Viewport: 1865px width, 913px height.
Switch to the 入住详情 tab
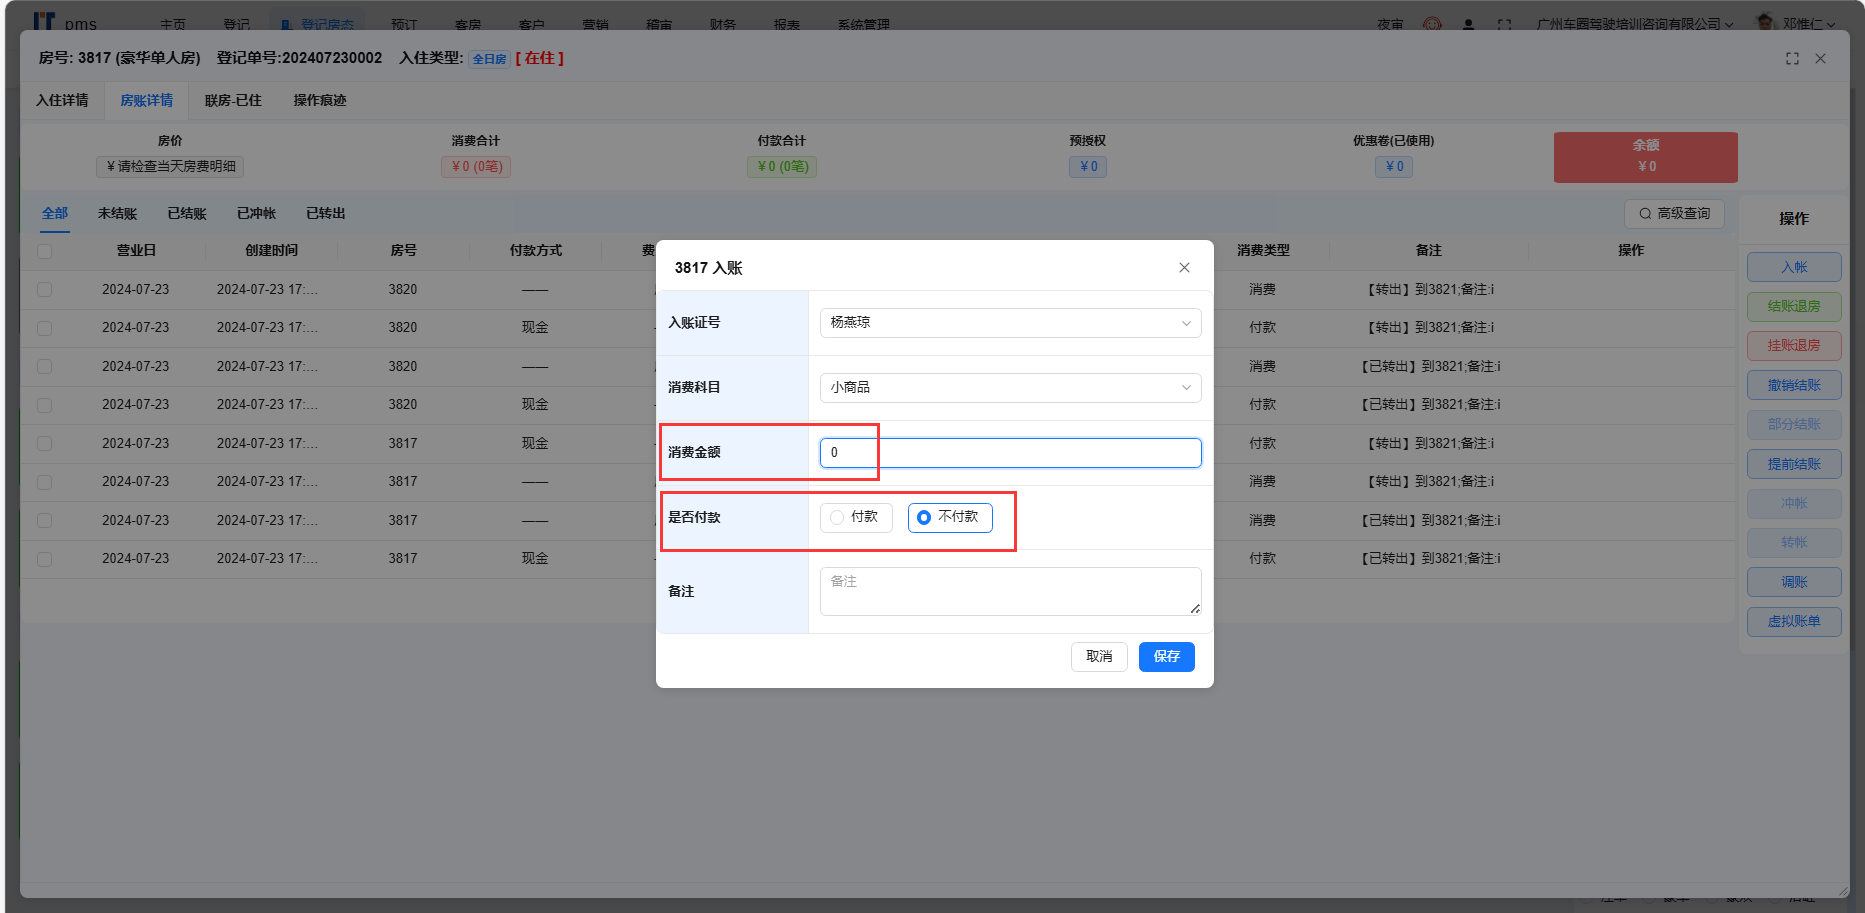click(x=62, y=101)
